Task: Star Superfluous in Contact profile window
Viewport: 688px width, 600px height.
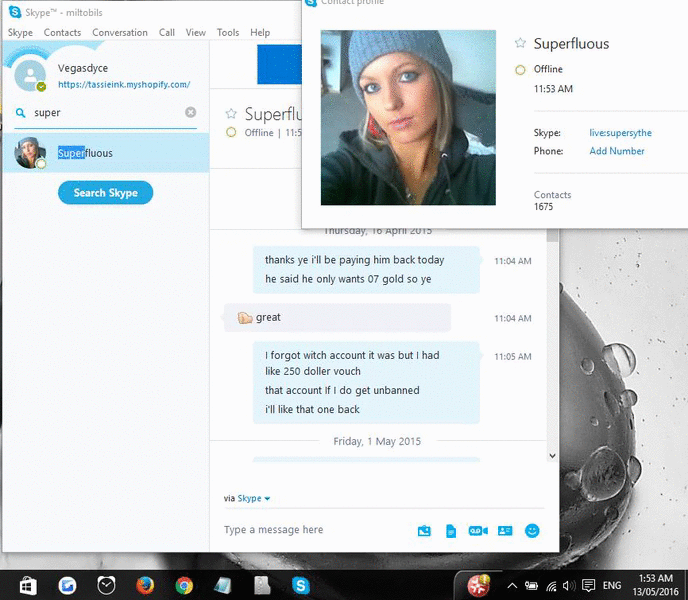Action: click(520, 43)
